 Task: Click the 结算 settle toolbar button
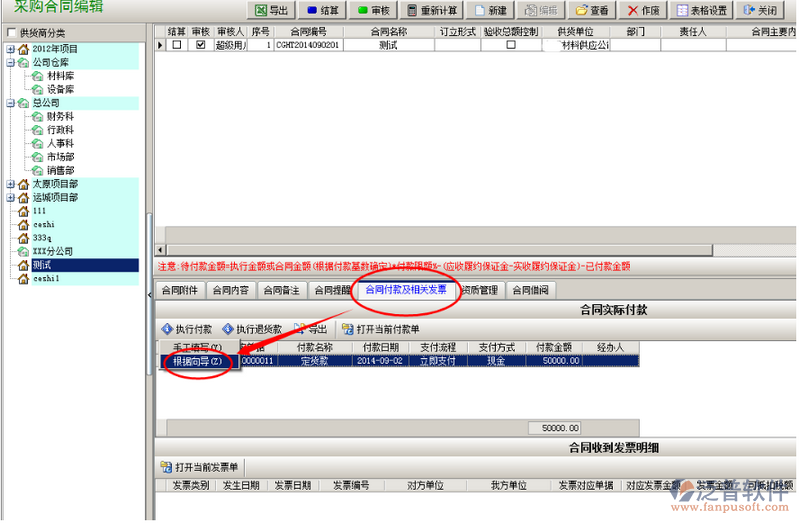pyautogui.click(x=323, y=10)
